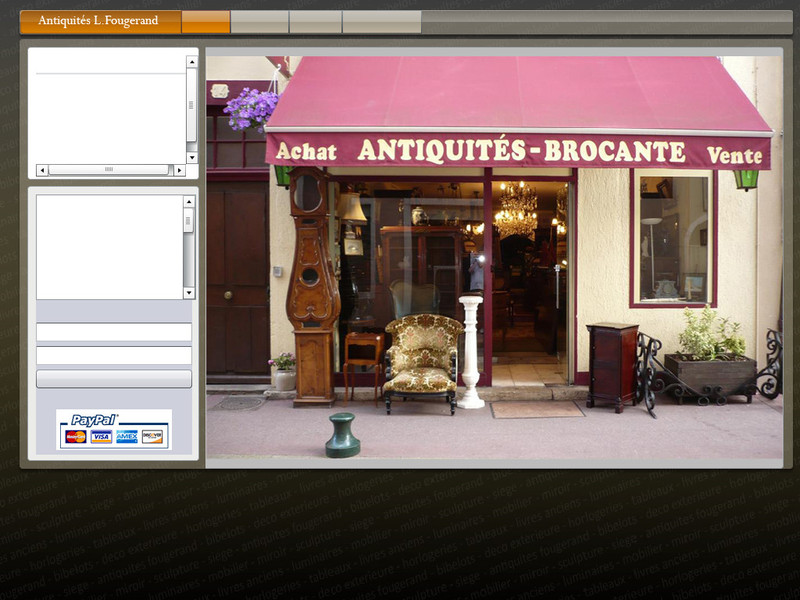Viewport: 800px width, 600px height.
Task: Click the Discover card icon
Action: [x=152, y=437]
